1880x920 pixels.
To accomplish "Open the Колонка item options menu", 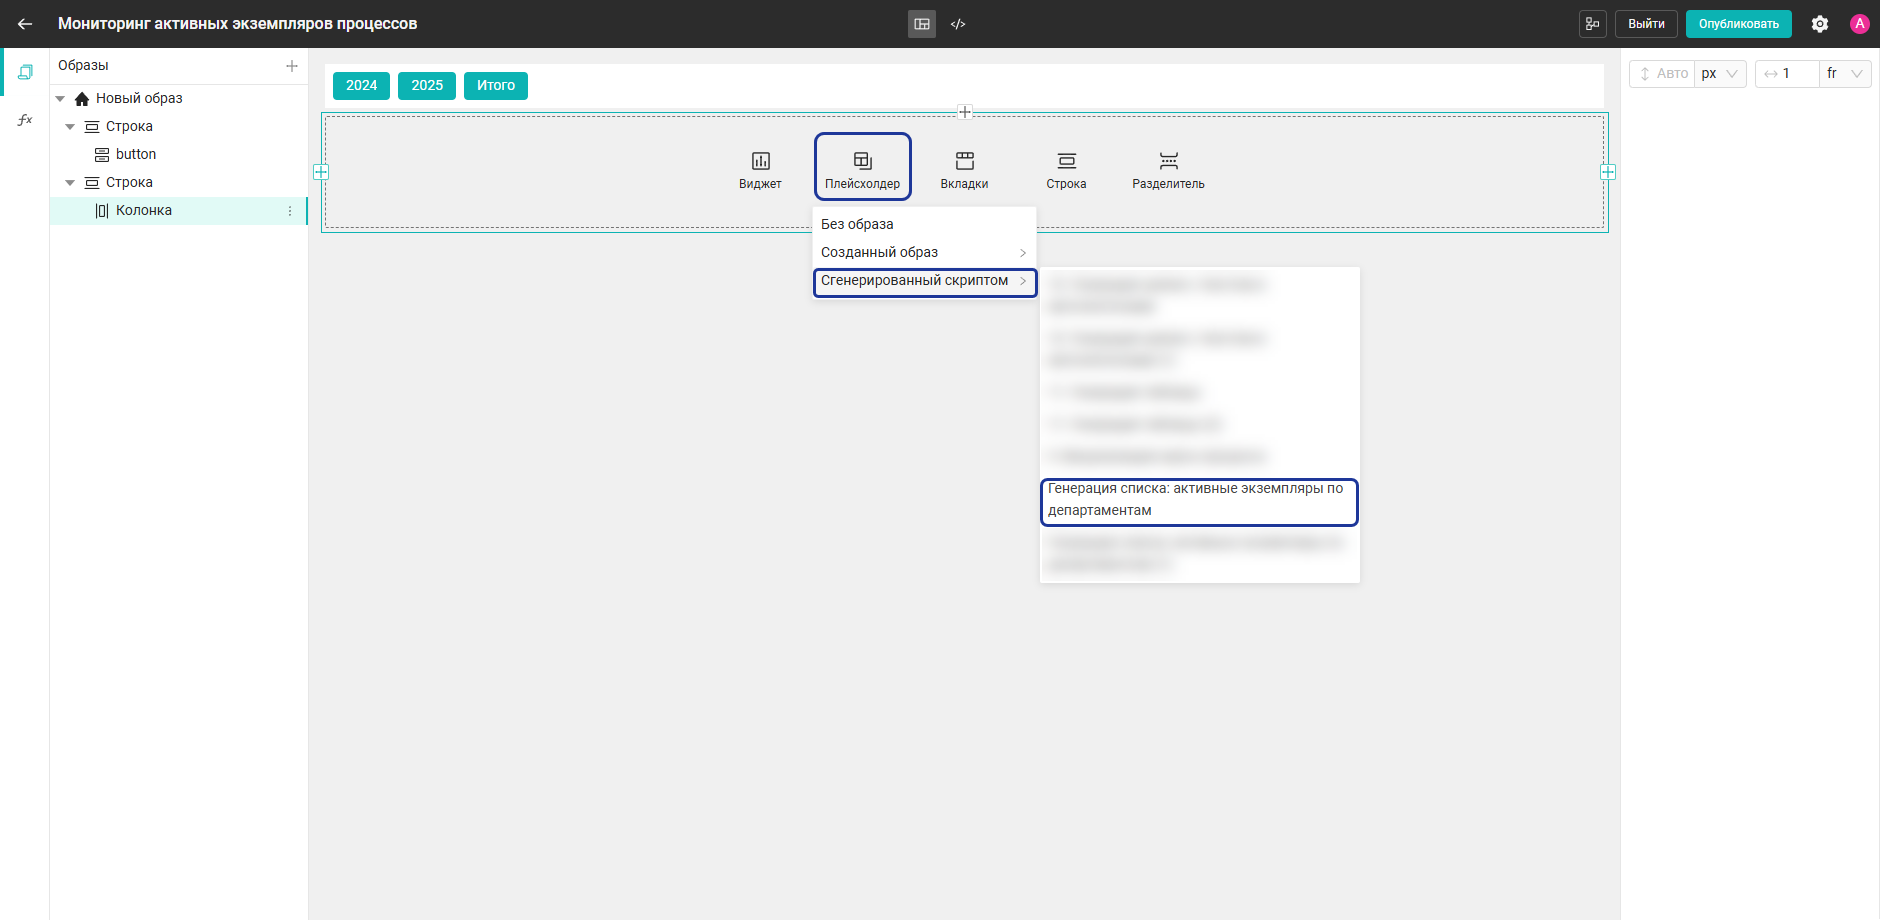I will tap(290, 211).
